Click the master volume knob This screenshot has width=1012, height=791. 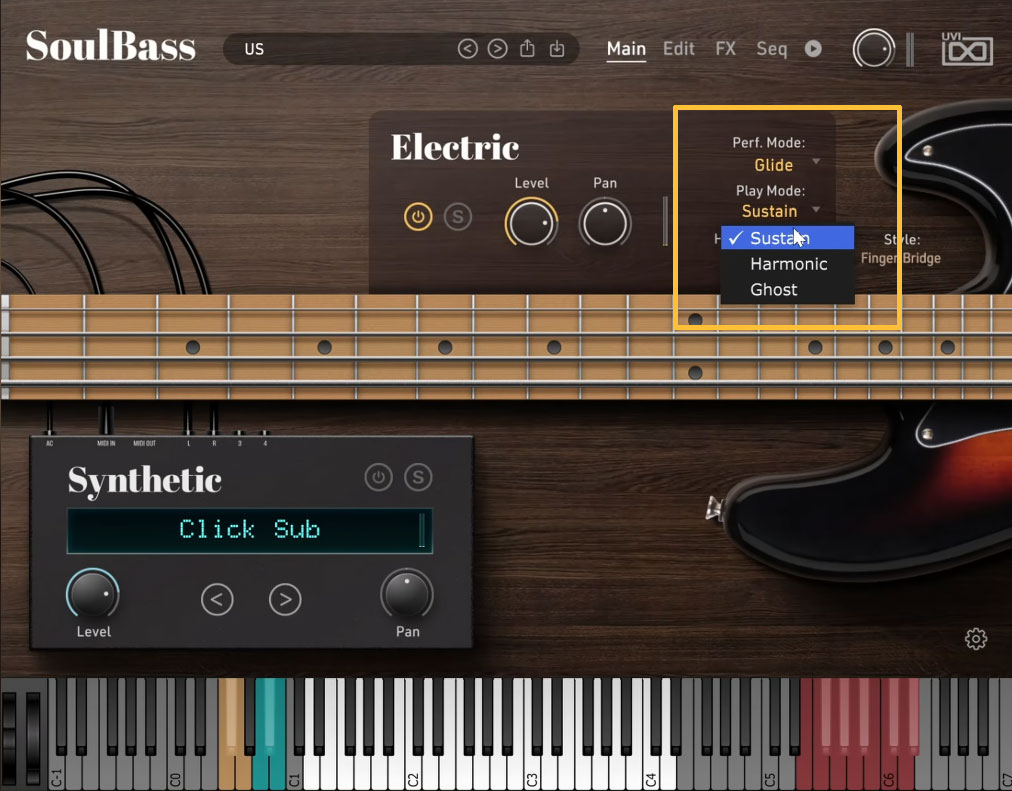point(873,48)
